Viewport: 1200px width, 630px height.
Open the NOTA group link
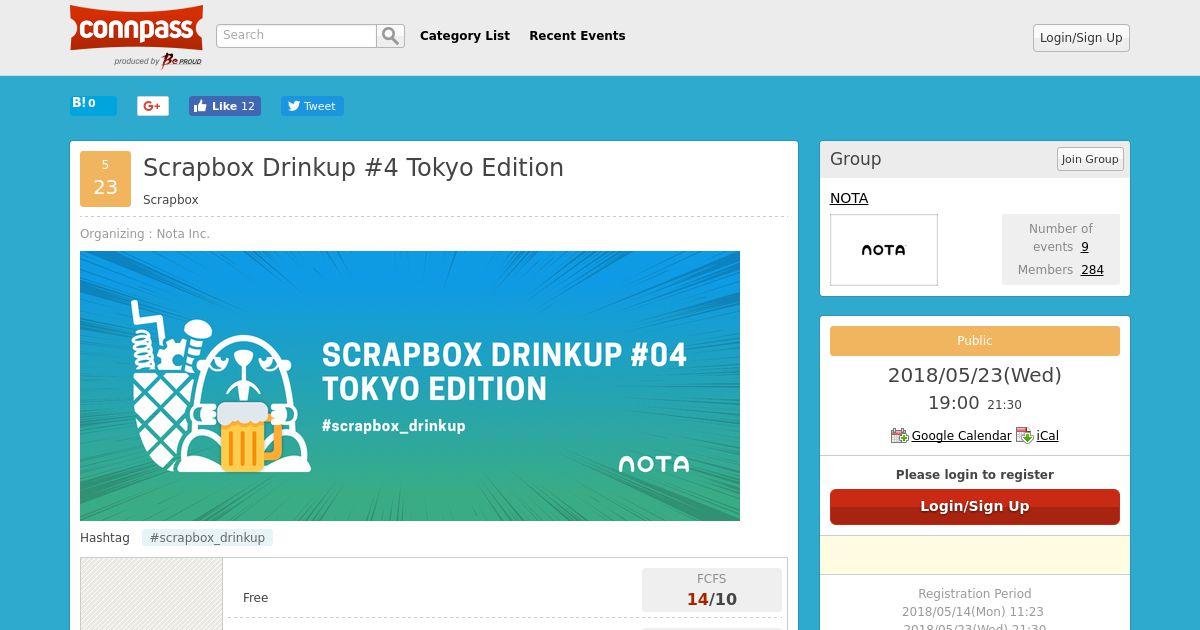coord(849,198)
